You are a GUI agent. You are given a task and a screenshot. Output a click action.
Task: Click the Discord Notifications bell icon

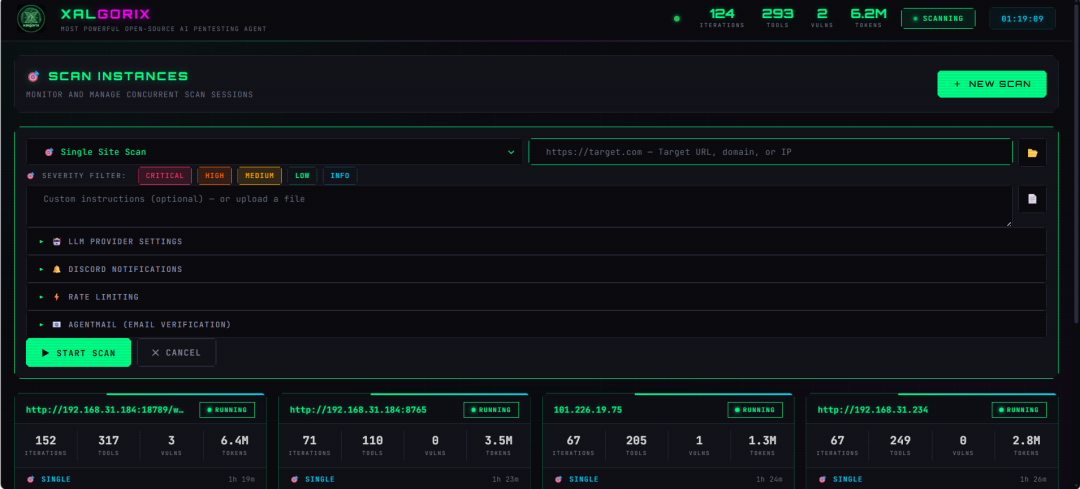click(56, 269)
